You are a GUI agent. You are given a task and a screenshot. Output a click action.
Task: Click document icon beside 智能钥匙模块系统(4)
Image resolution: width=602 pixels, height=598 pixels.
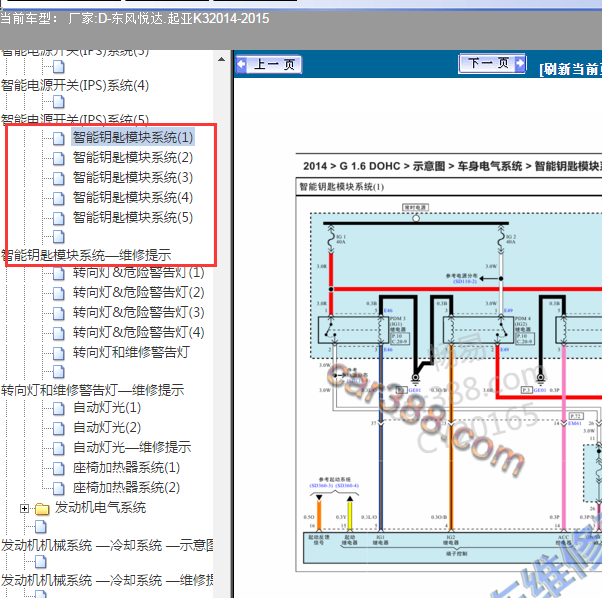coord(58,198)
